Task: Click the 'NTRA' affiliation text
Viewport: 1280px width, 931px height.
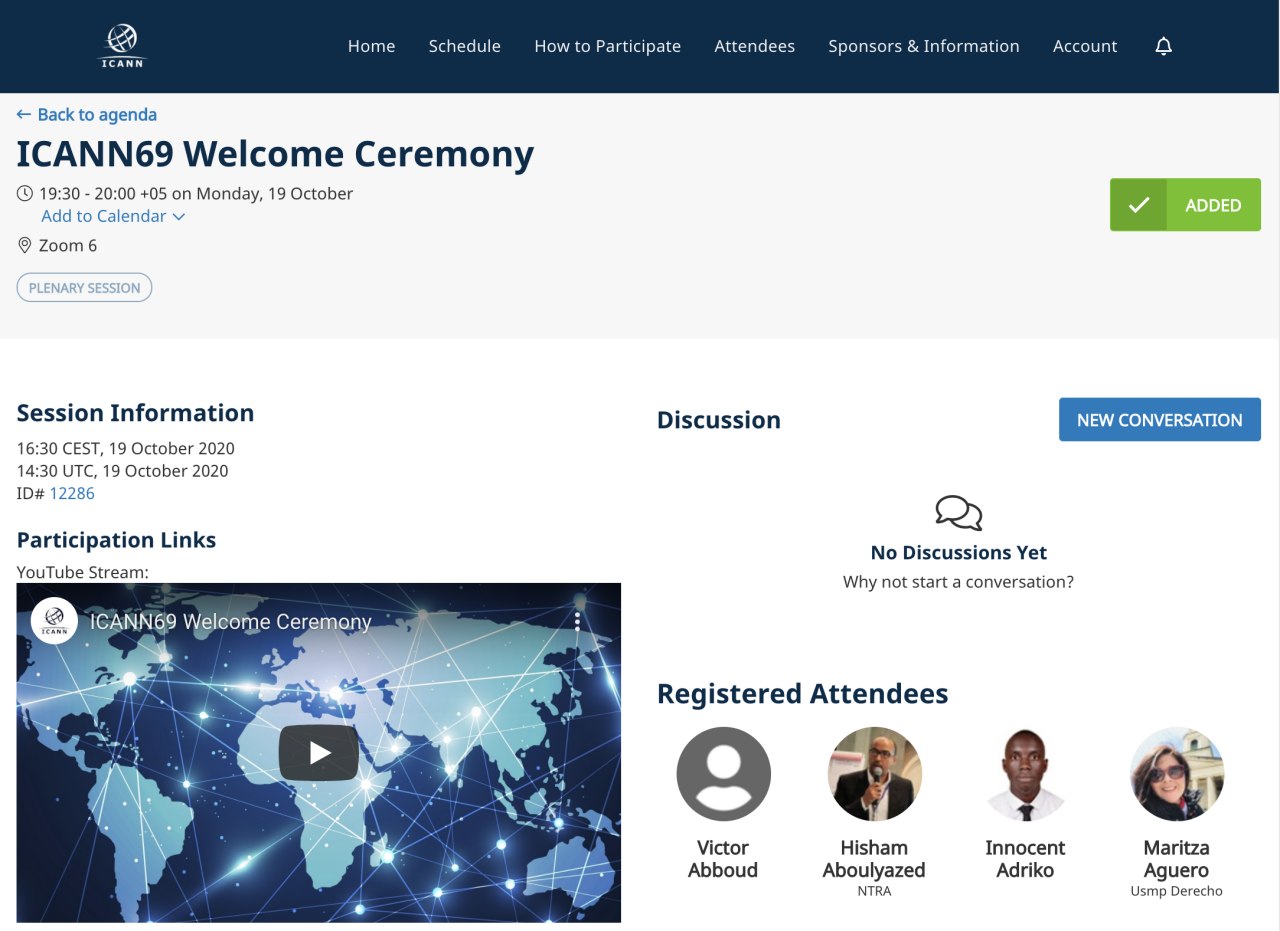Action: (874, 891)
